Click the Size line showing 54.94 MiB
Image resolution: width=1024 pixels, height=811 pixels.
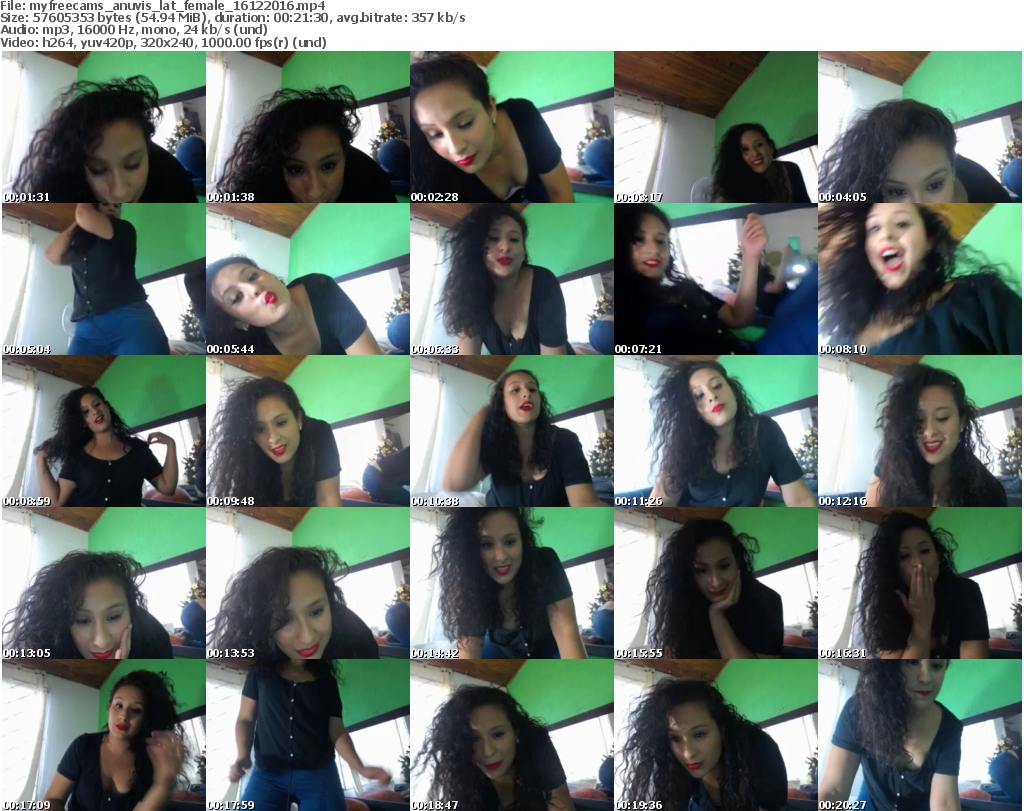click(x=232, y=18)
